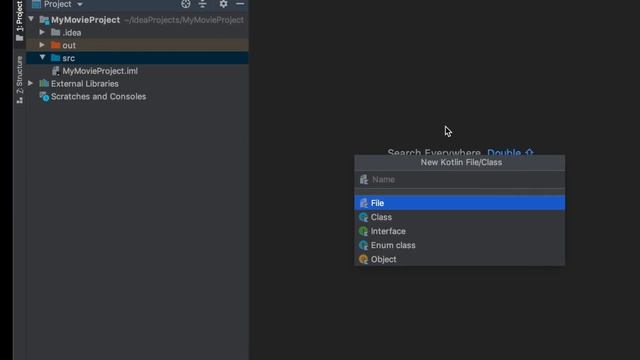This screenshot has width=640, height=360.
Task: Select MyMovieProject root node
Action: 85,20
